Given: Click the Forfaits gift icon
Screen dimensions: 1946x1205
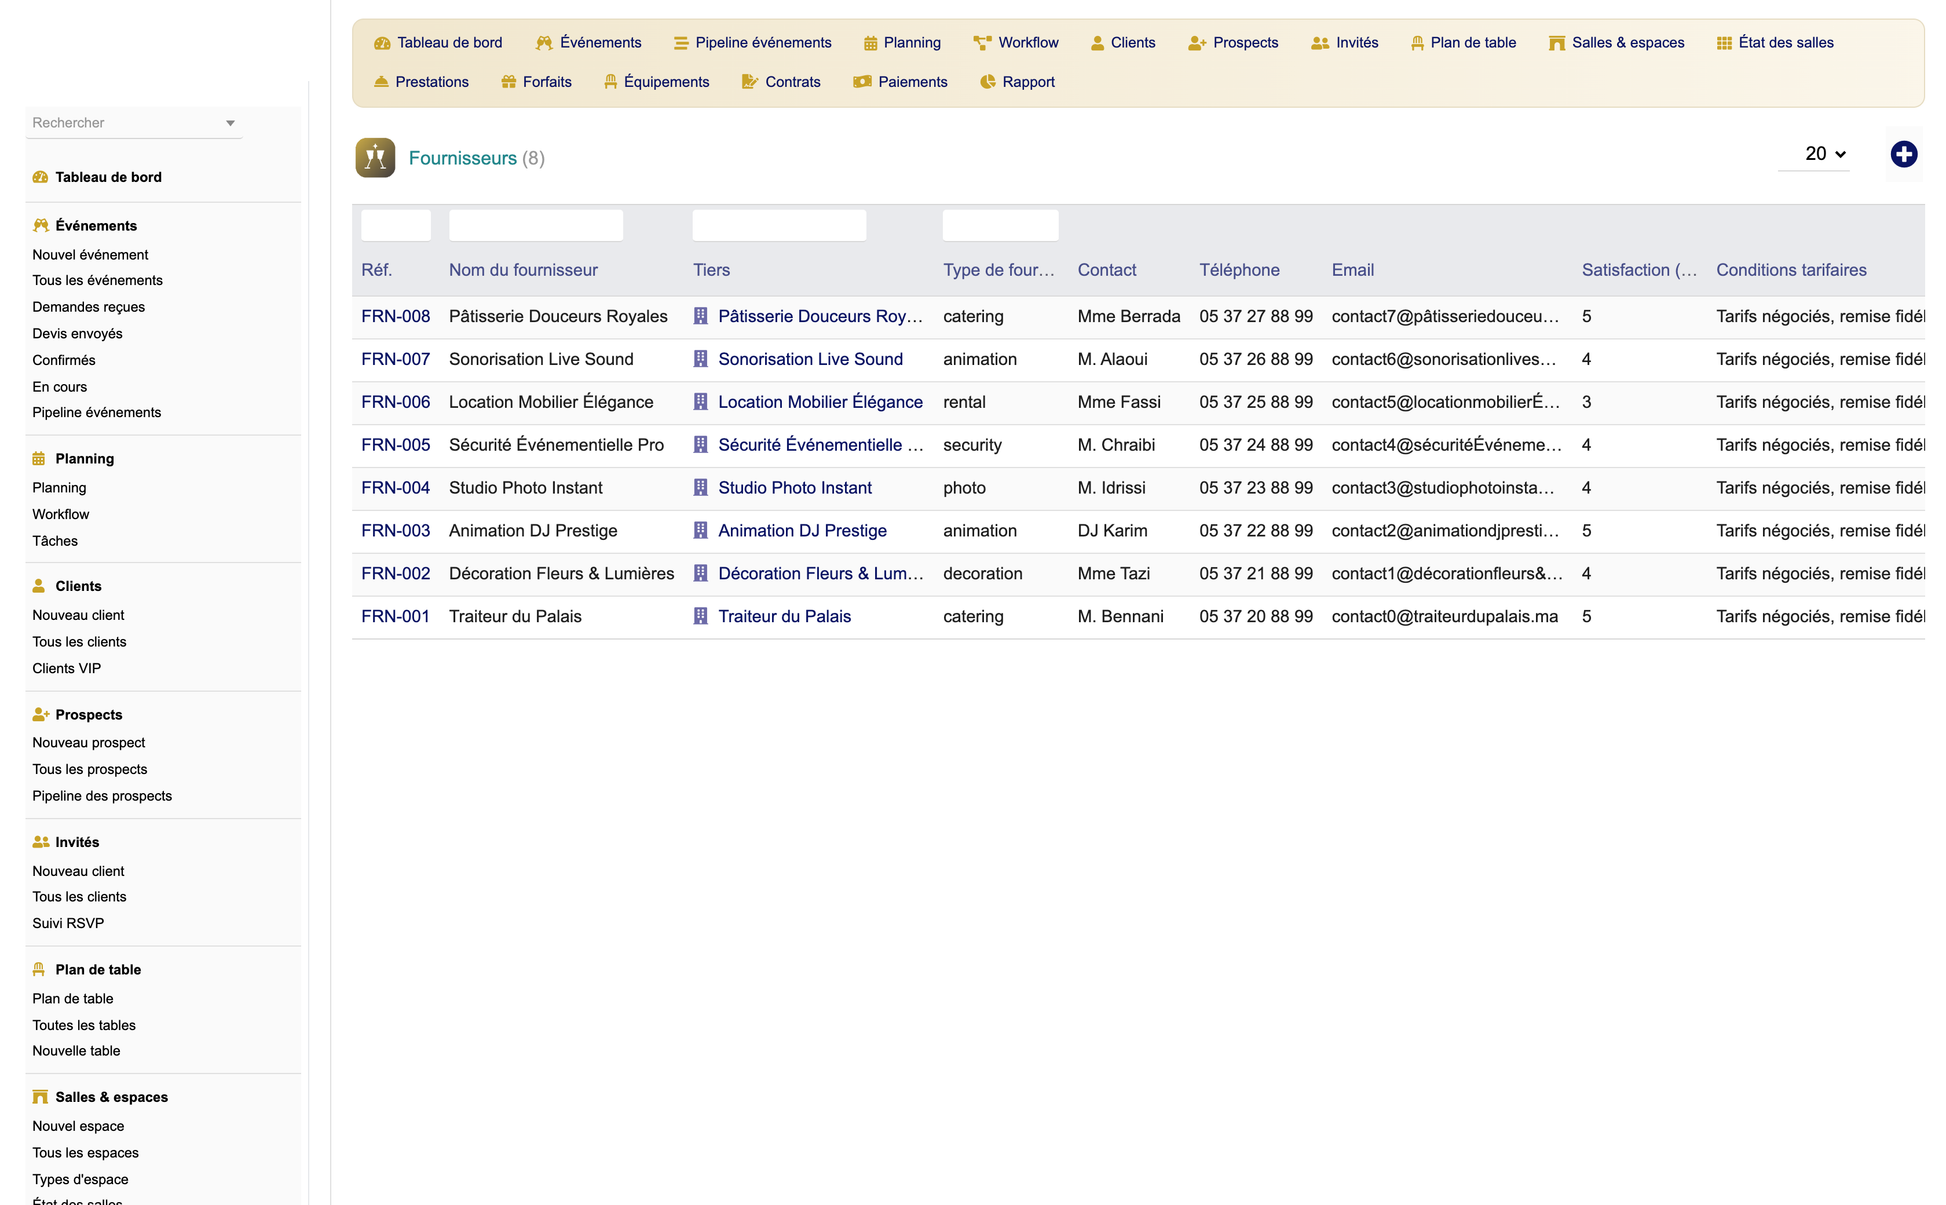Looking at the screenshot, I should pyautogui.click(x=509, y=82).
